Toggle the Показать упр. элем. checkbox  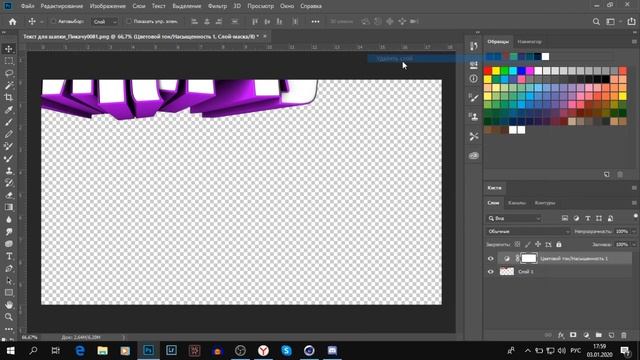point(129,22)
